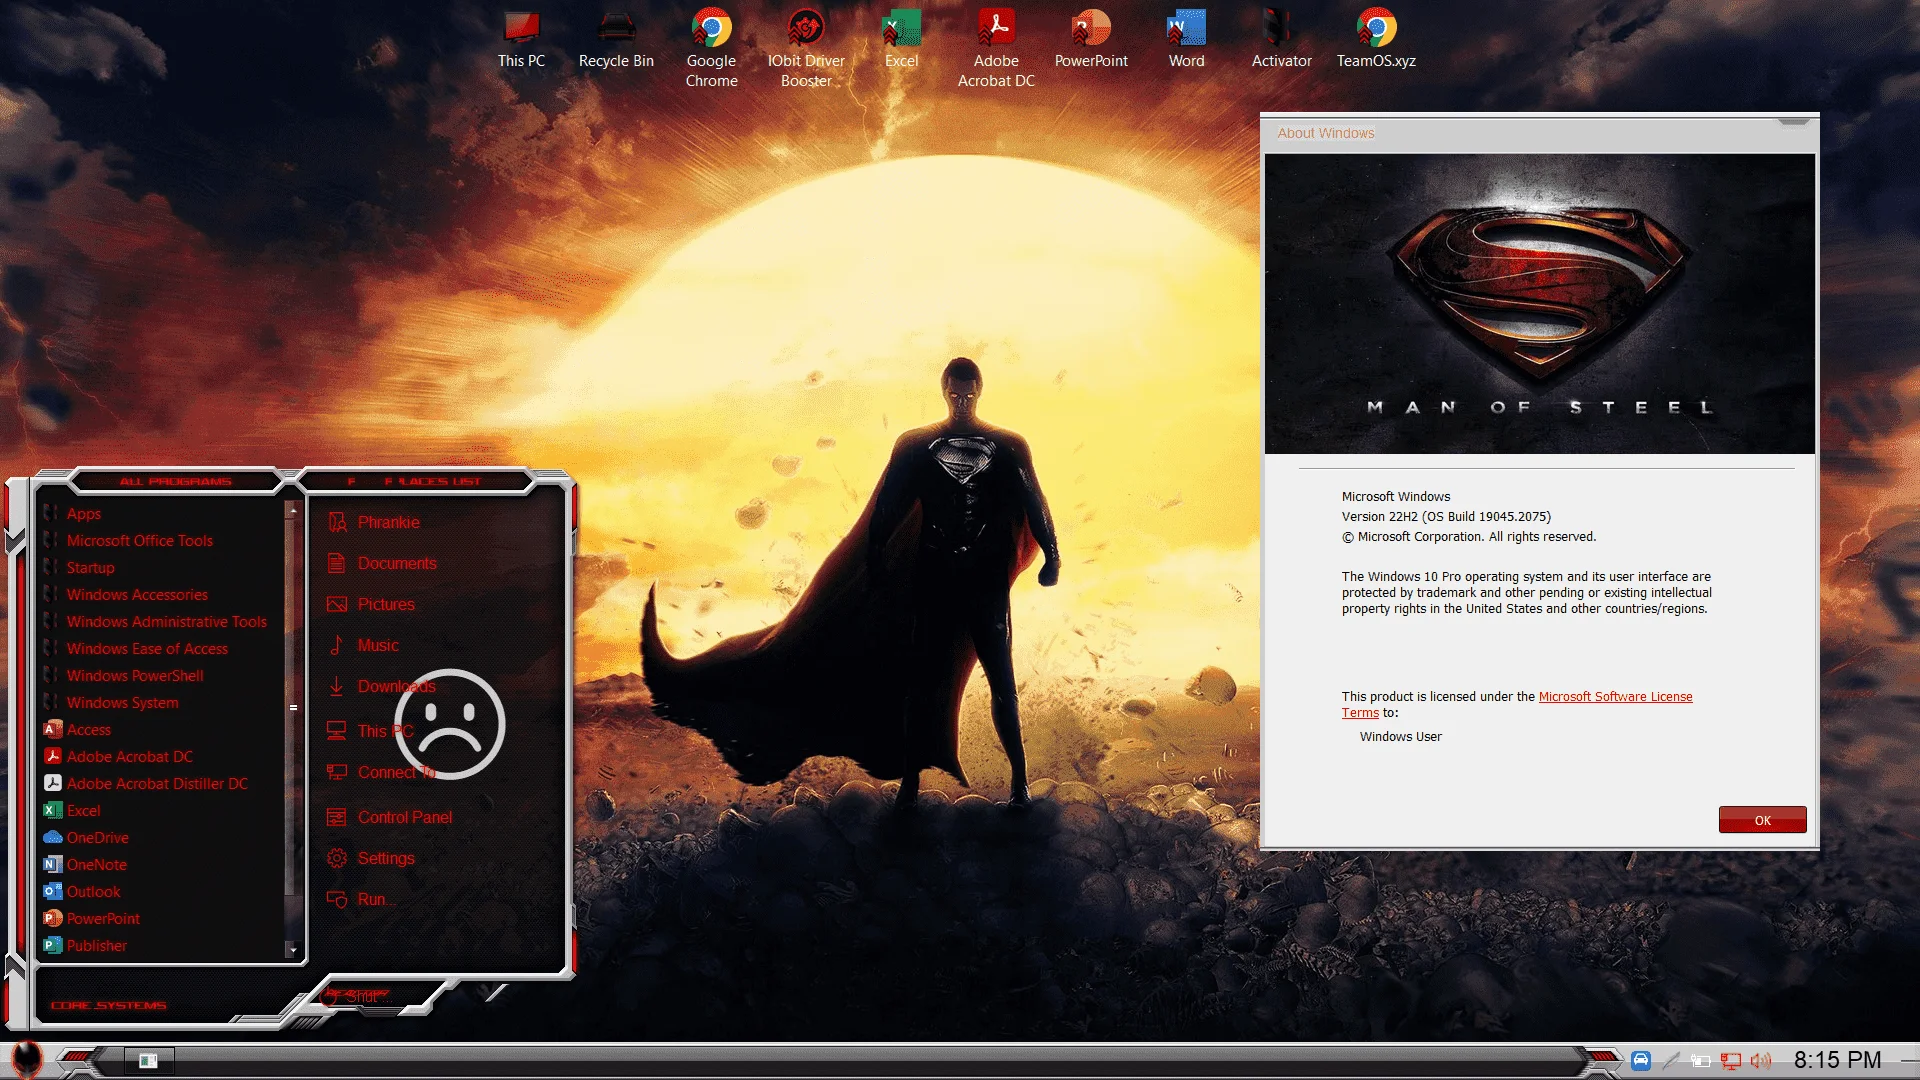Click OK in About Windows dialog
This screenshot has height=1080, width=1920.
pyautogui.click(x=1762, y=820)
